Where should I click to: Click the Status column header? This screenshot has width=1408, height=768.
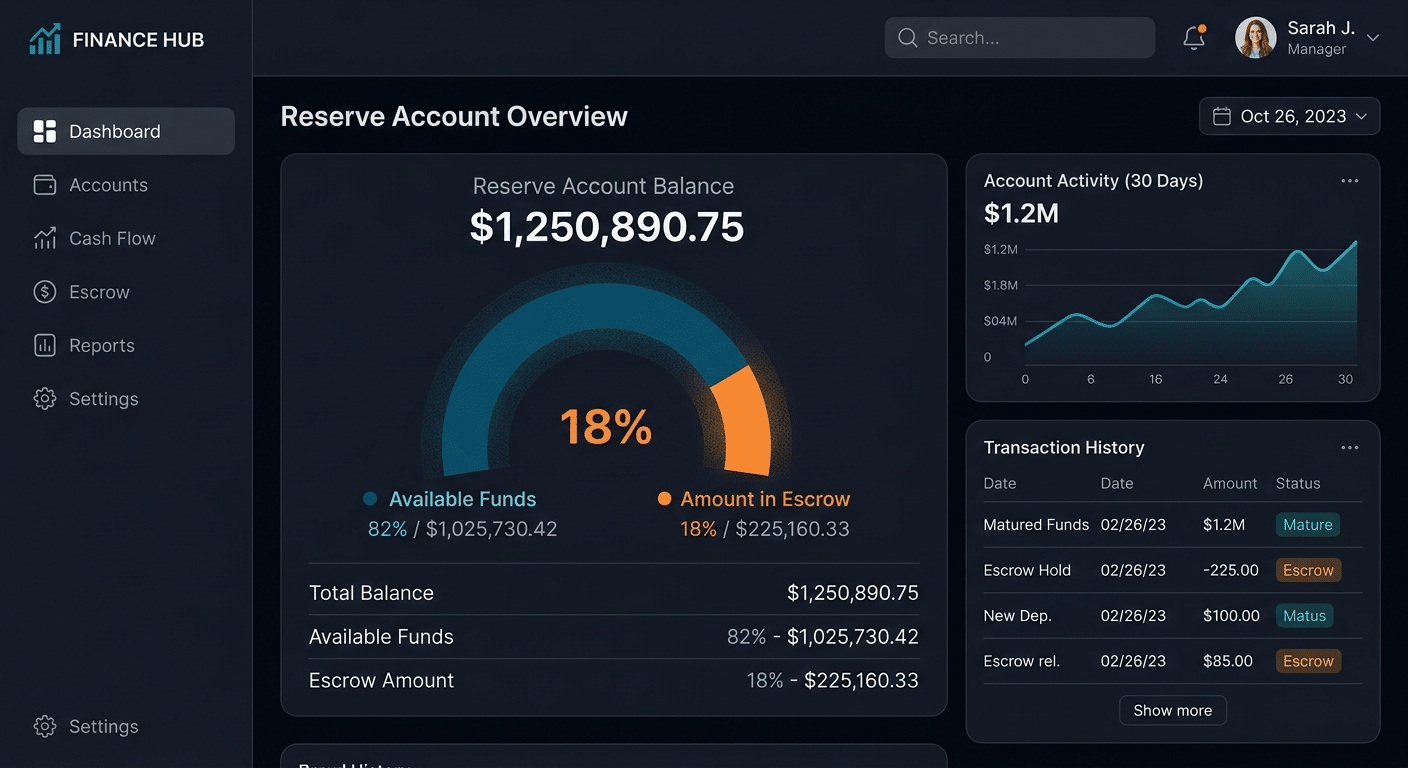click(x=1298, y=483)
